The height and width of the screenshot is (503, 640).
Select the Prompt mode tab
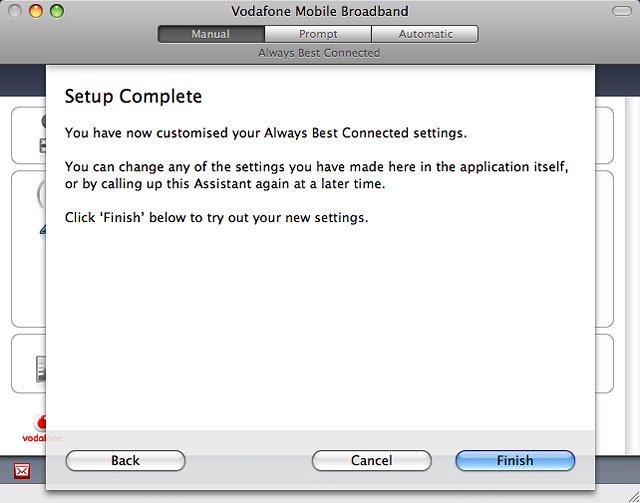click(317, 34)
